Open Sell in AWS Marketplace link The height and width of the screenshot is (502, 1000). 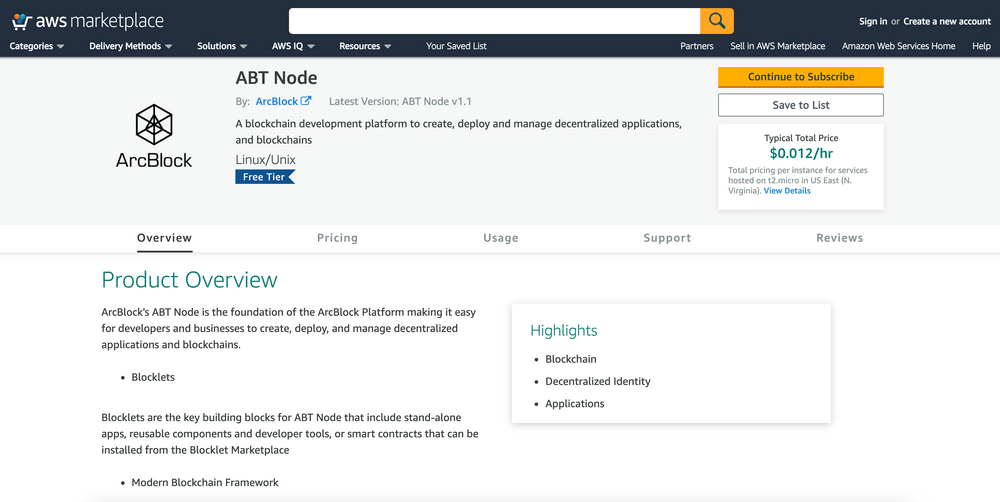777,46
